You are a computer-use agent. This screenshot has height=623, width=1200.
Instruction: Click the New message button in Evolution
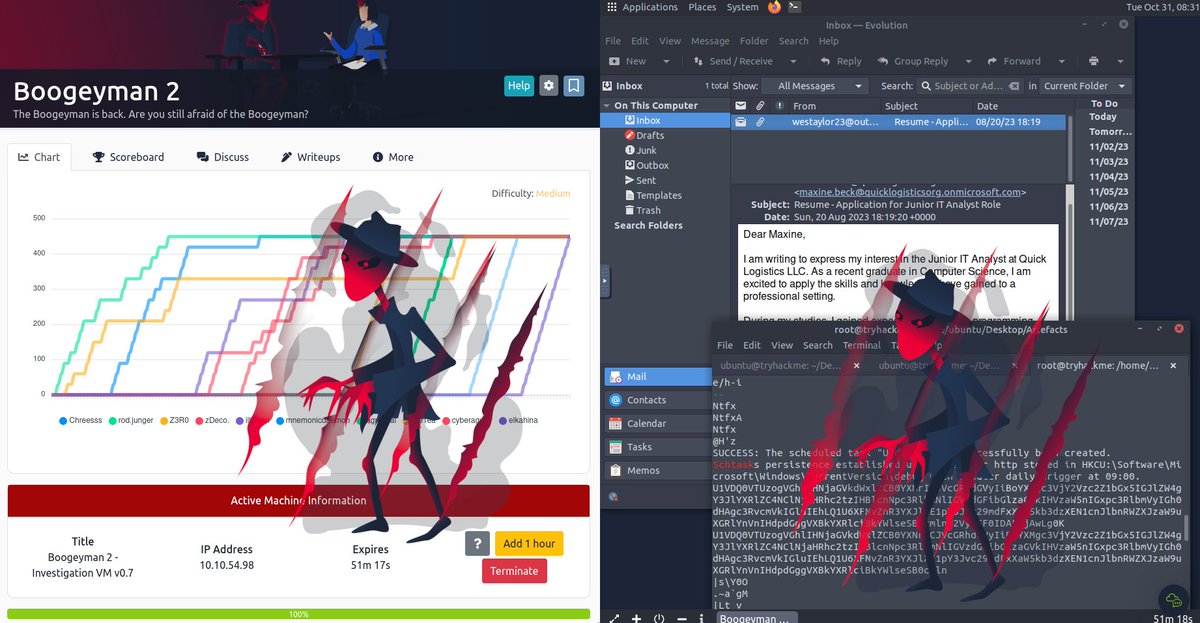628,61
